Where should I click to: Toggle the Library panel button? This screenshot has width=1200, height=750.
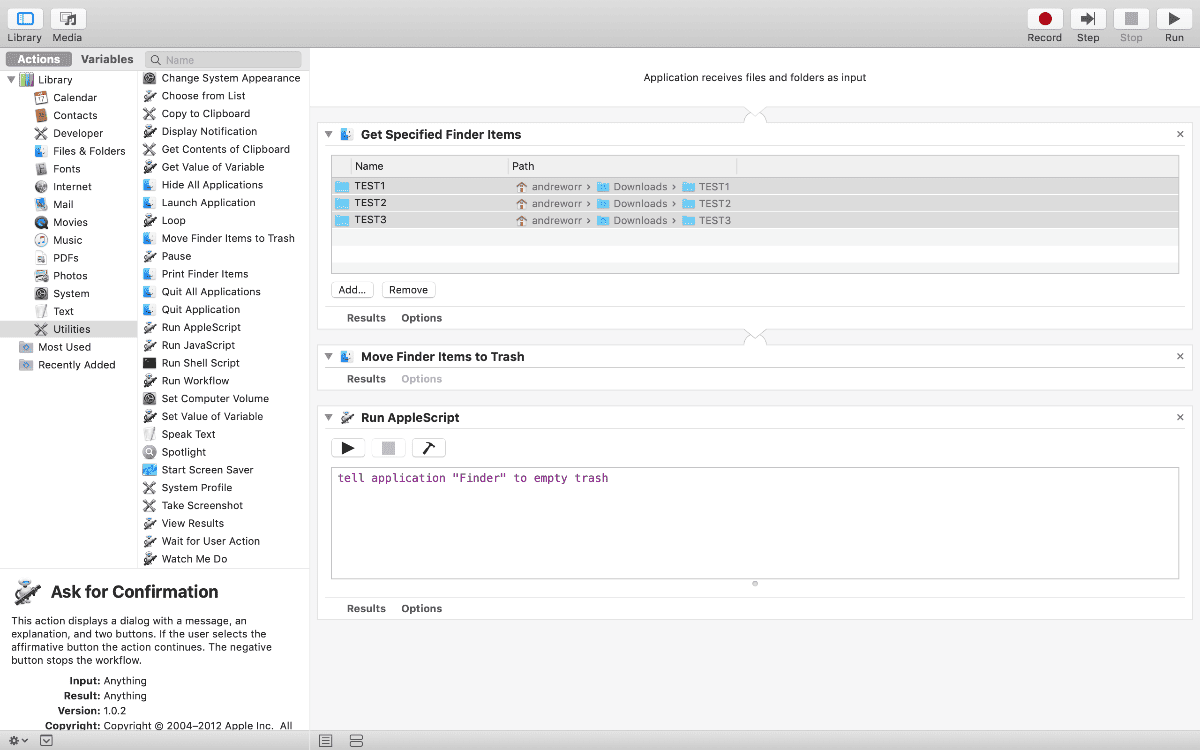25,19
